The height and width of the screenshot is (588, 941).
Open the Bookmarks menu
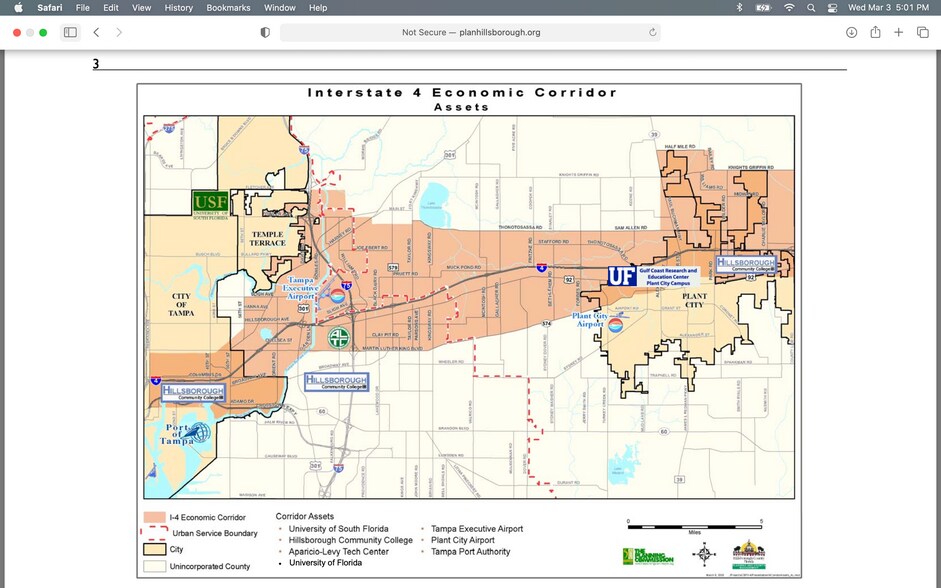[x=228, y=7]
